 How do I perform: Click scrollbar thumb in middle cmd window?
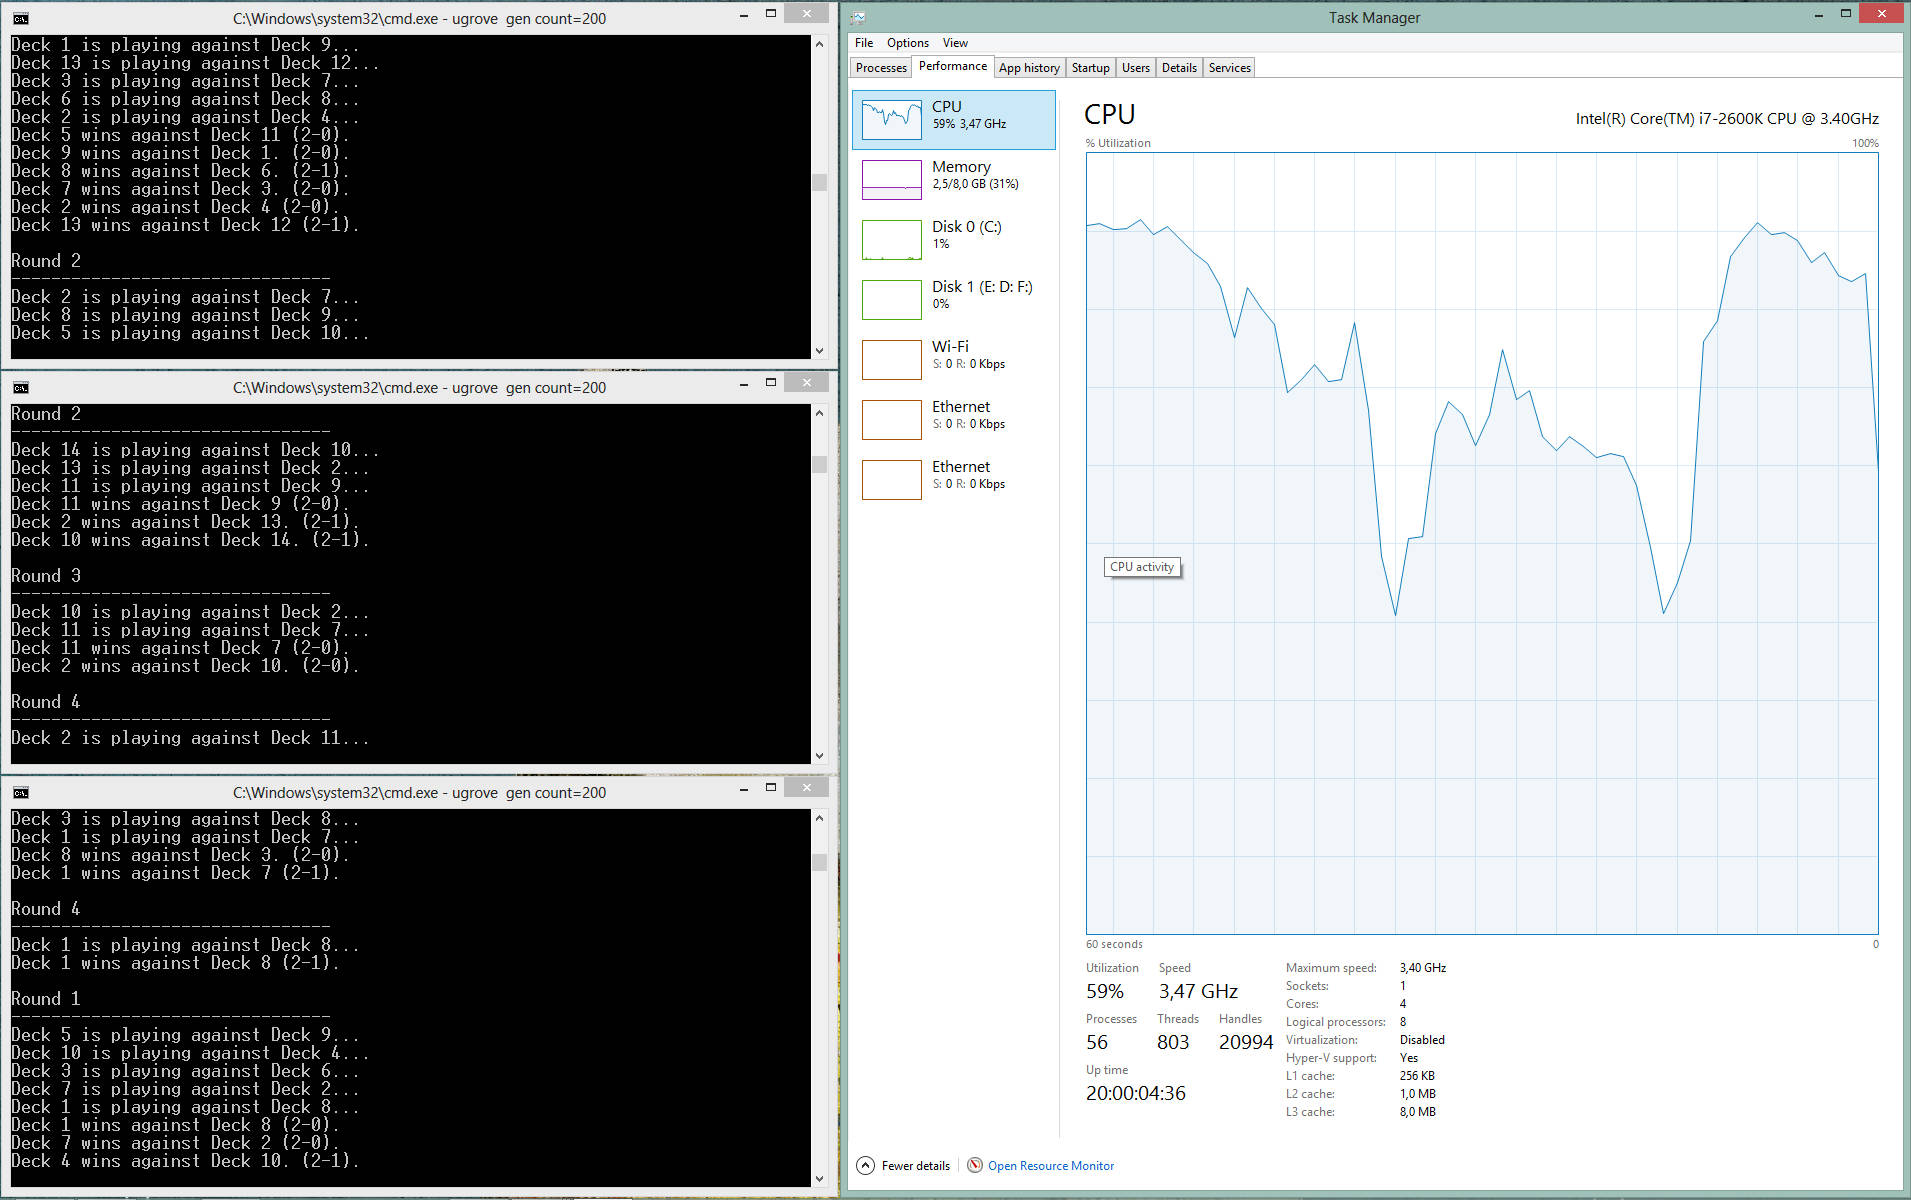(x=819, y=464)
